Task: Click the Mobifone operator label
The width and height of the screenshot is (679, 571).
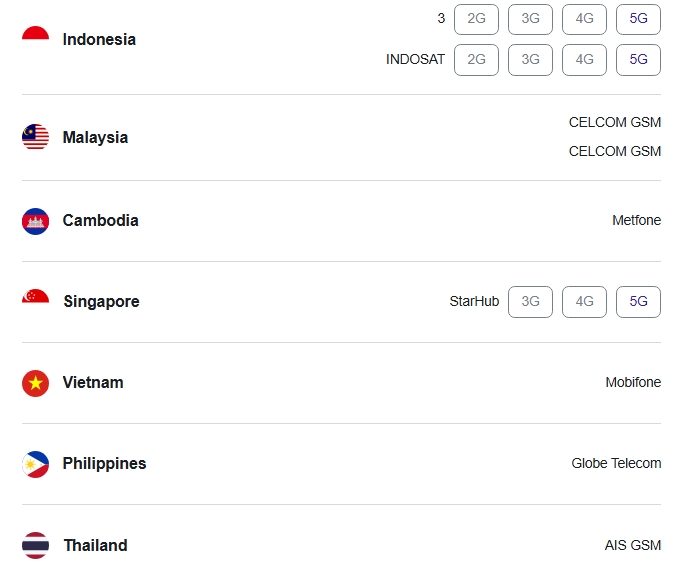Action: click(633, 382)
